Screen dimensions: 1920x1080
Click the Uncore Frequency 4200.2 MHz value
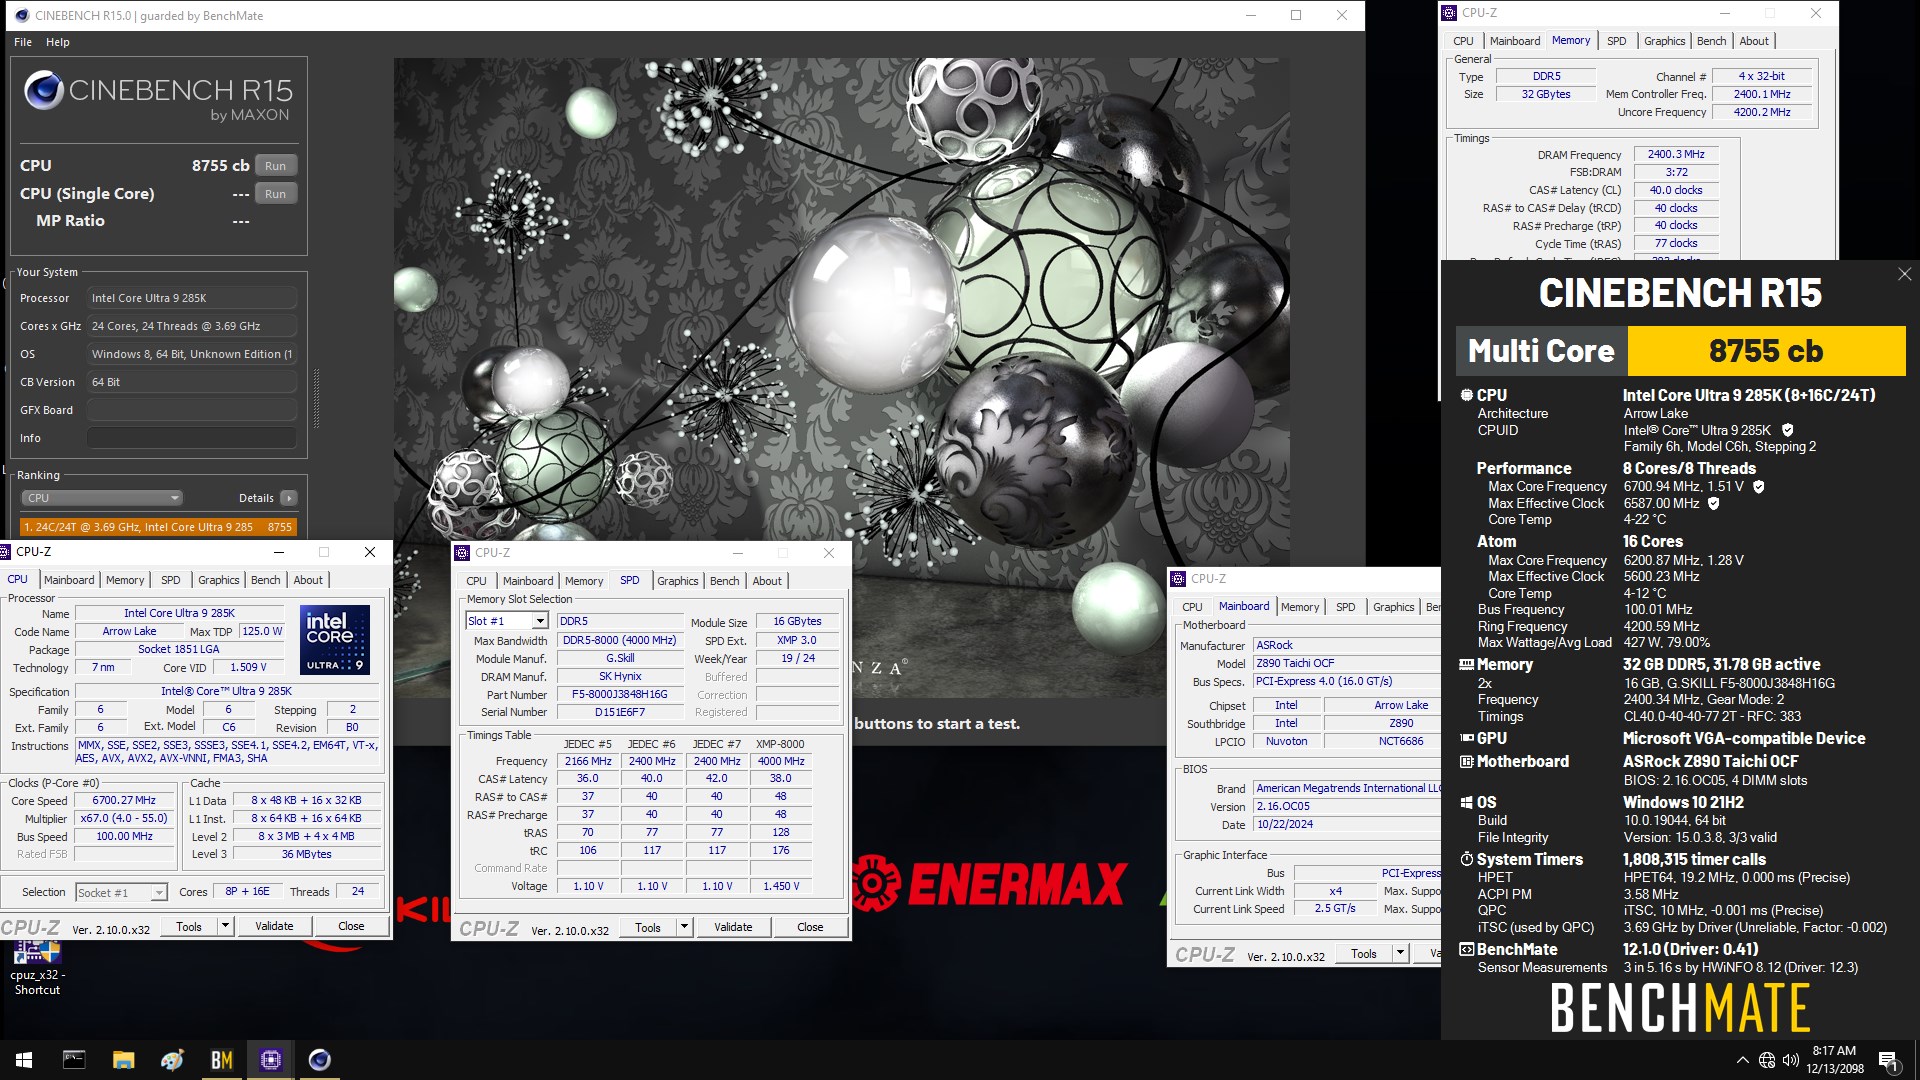pyautogui.click(x=1762, y=112)
